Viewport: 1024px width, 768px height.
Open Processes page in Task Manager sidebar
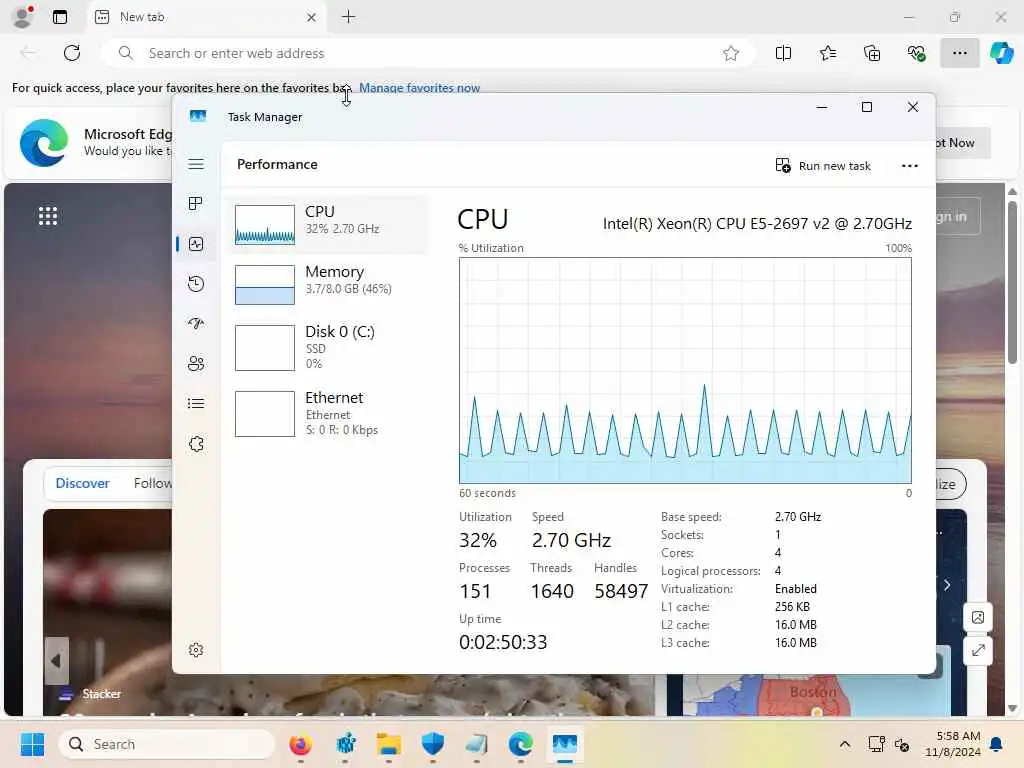(x=196, y=204)
